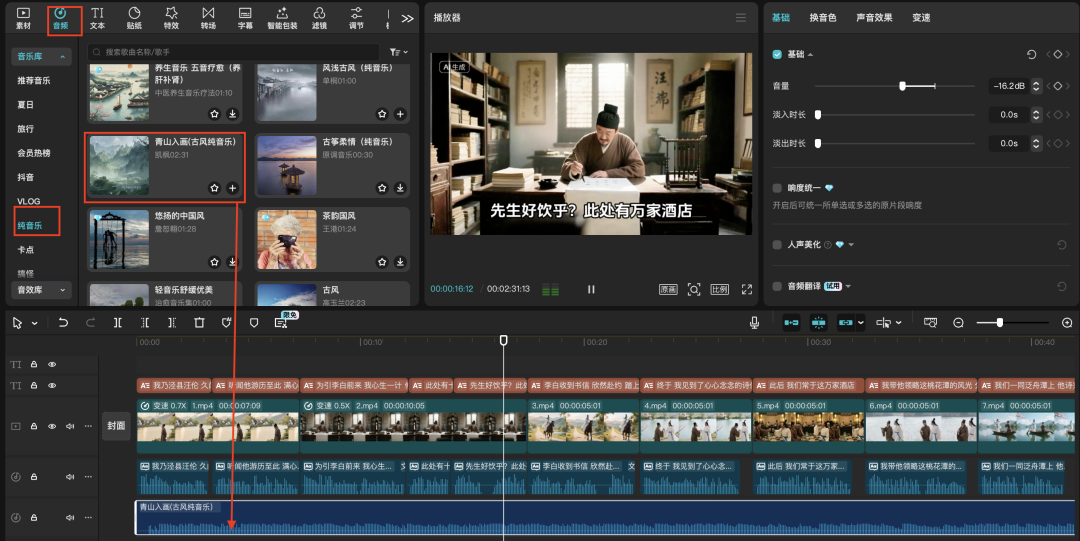Favorite the 悠扬的中国风 track with star

(214, 262)
